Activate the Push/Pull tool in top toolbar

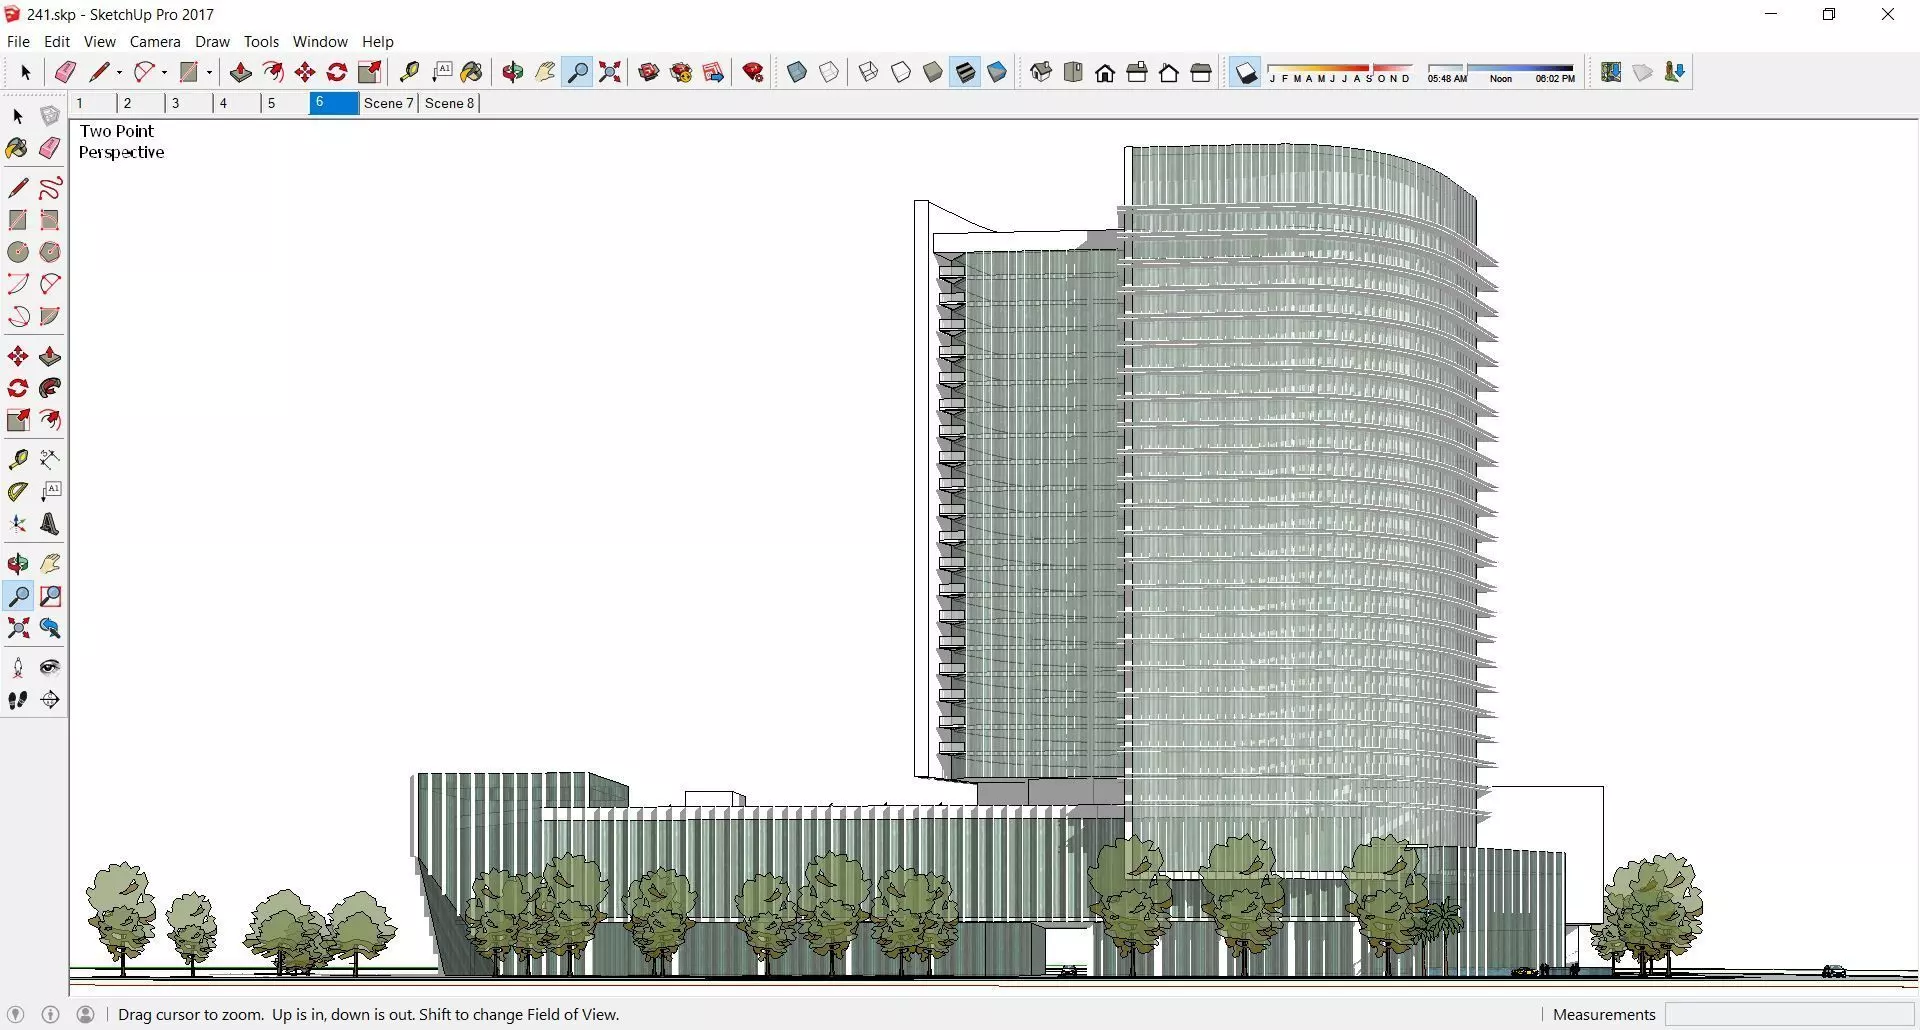[x=240, y=72]
